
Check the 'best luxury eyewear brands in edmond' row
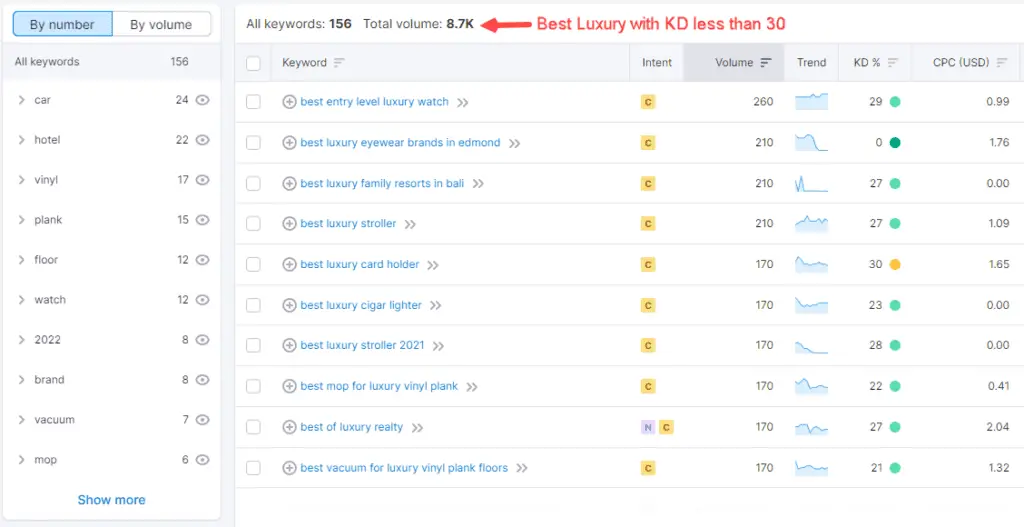coord(253,142)
